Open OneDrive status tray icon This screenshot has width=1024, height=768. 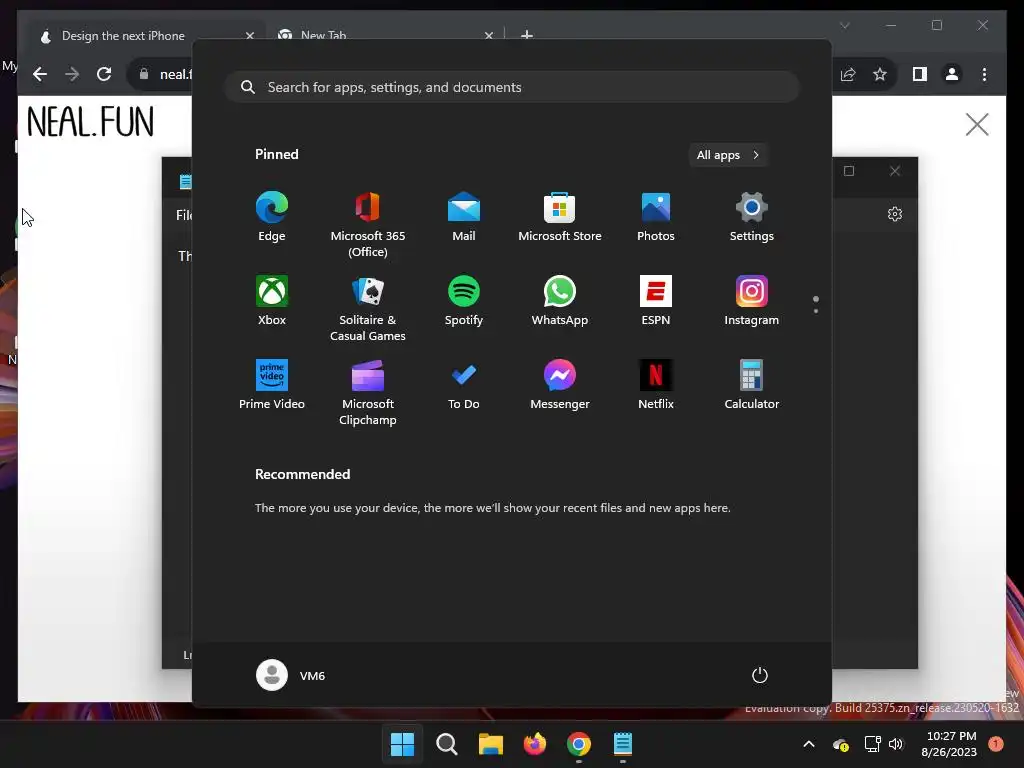(840, 744)
